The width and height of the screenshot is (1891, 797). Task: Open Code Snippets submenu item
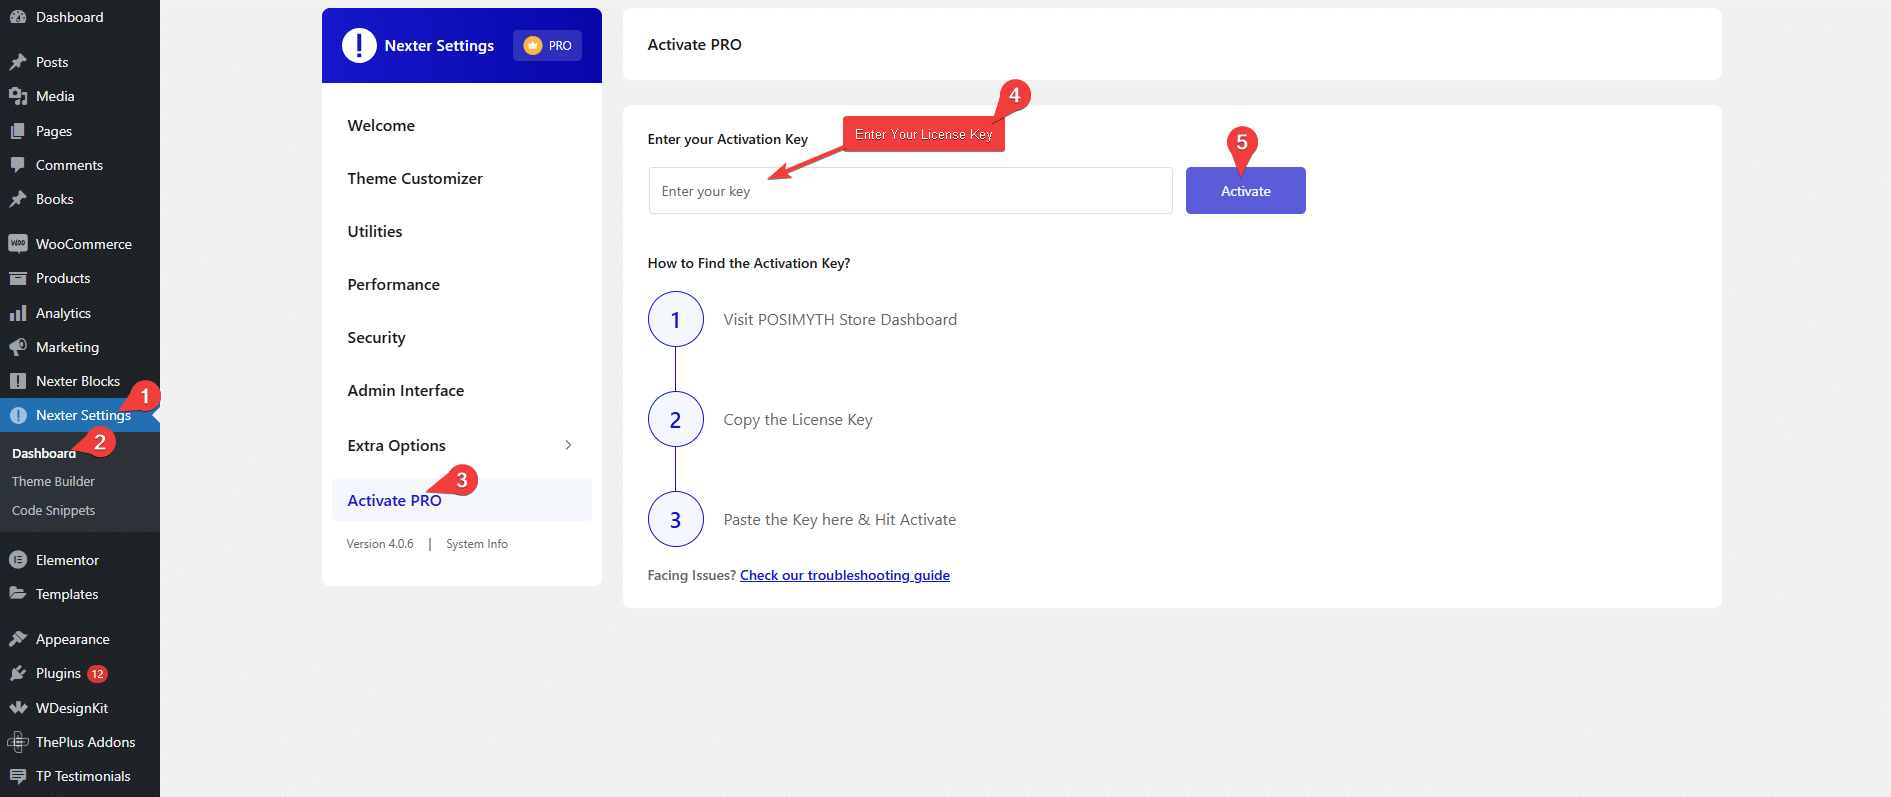(53, 510)
